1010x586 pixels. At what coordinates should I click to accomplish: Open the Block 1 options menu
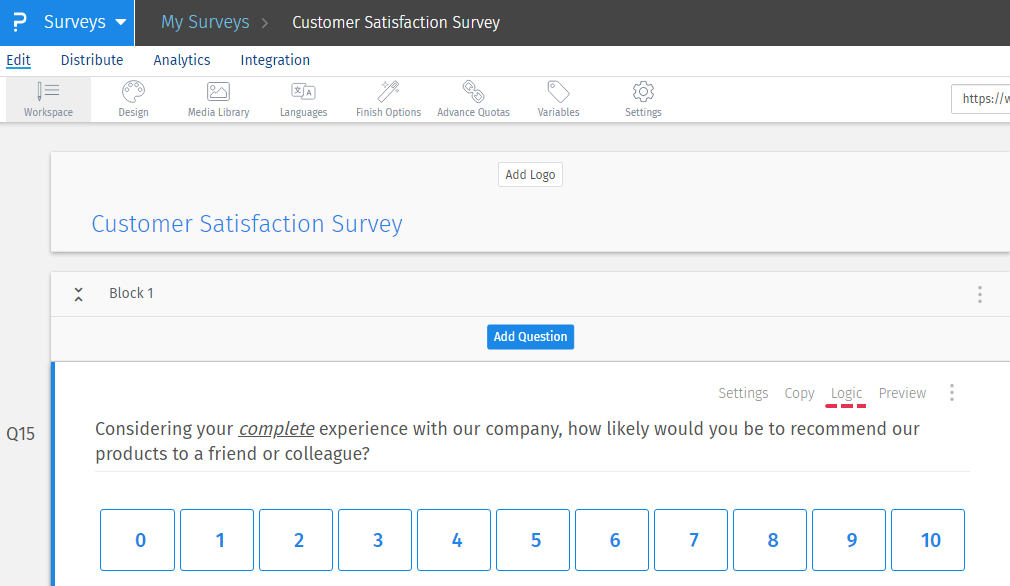979,293
